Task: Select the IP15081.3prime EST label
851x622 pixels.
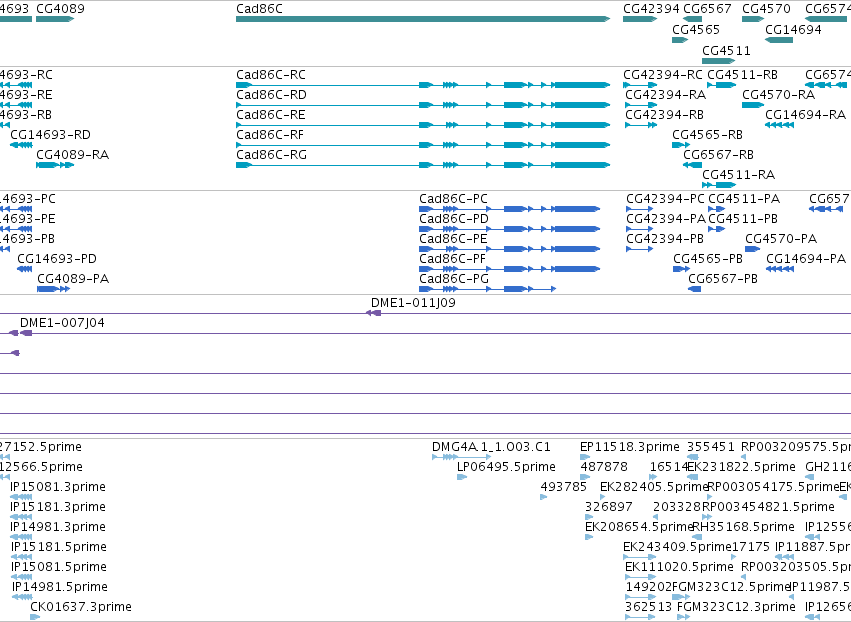Action: tap(58, 487)
